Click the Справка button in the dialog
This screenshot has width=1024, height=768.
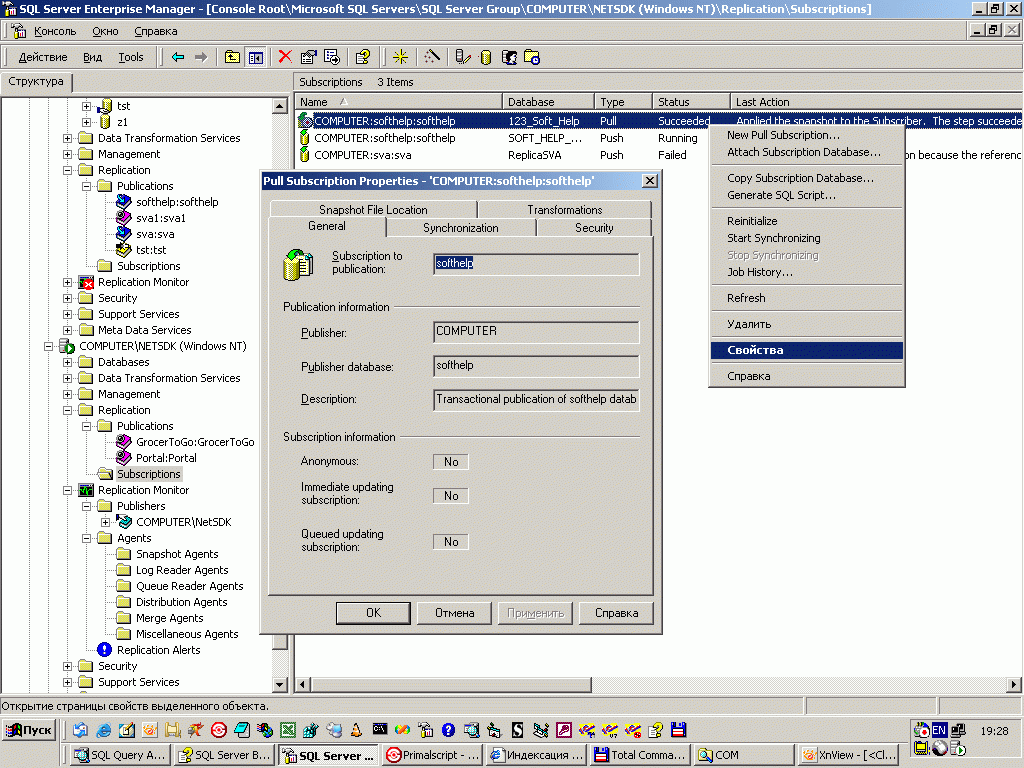tap(616, 613)
